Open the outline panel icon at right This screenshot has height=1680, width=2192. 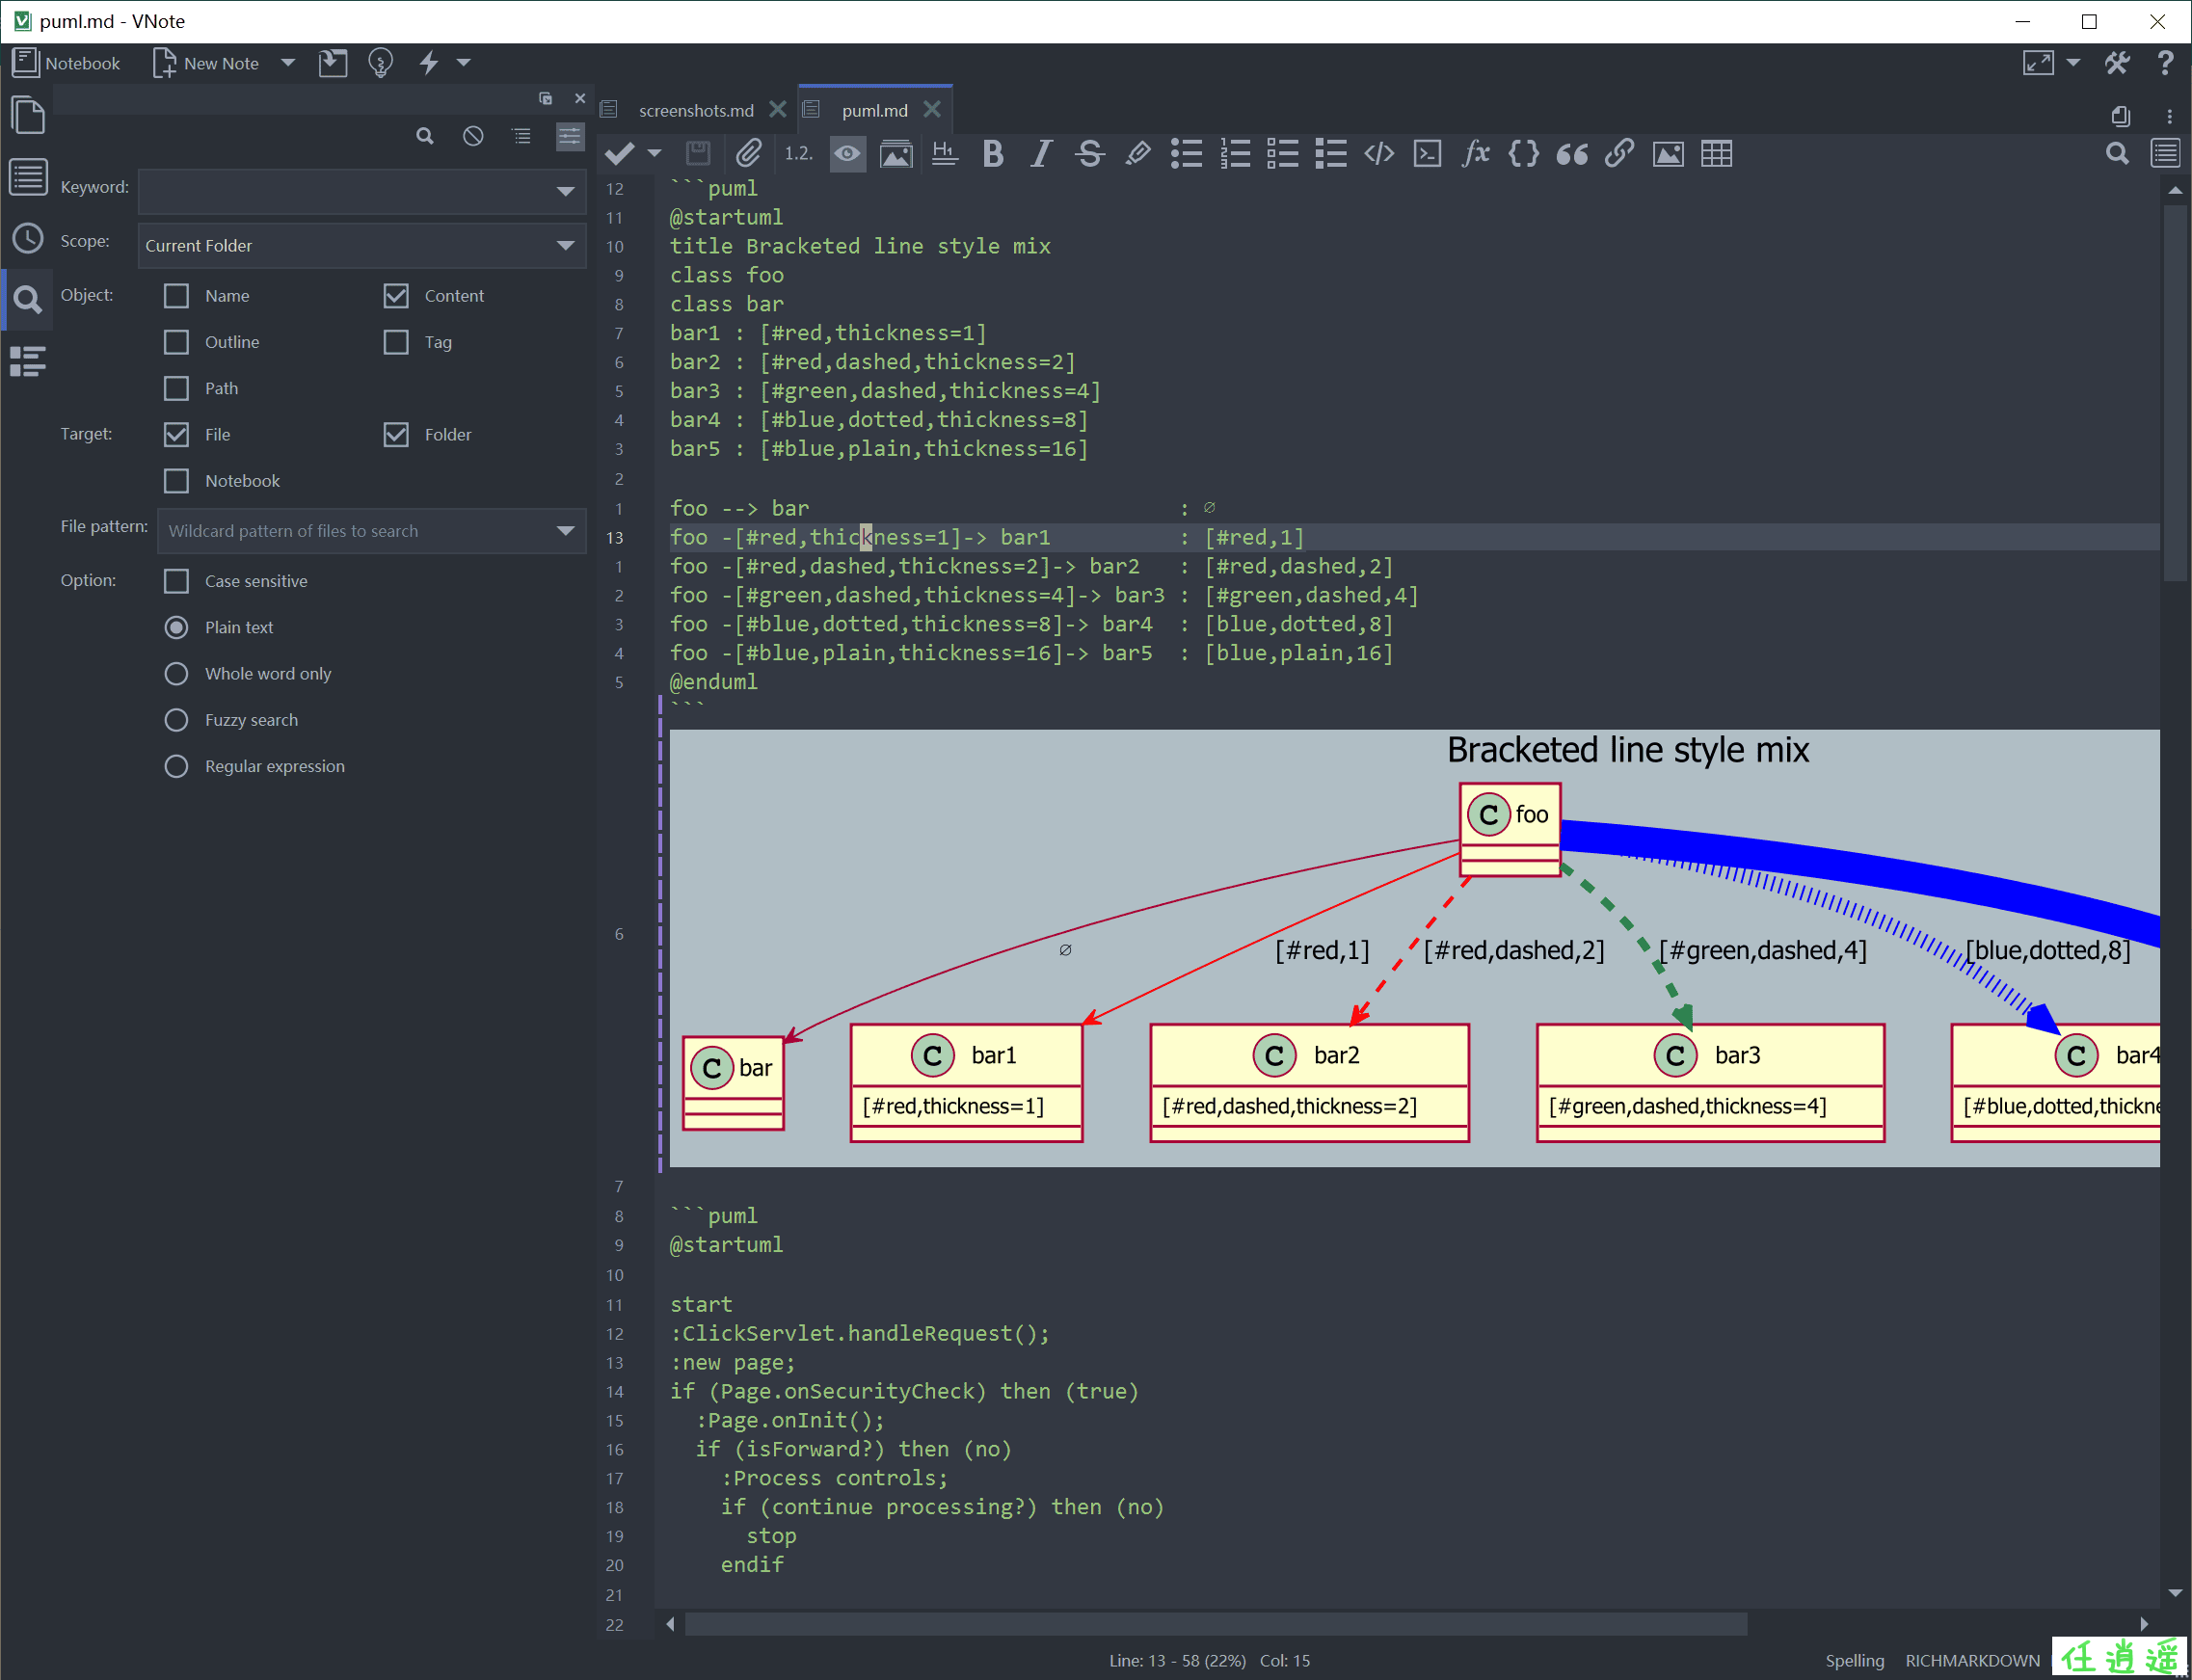click(2166, 154)
